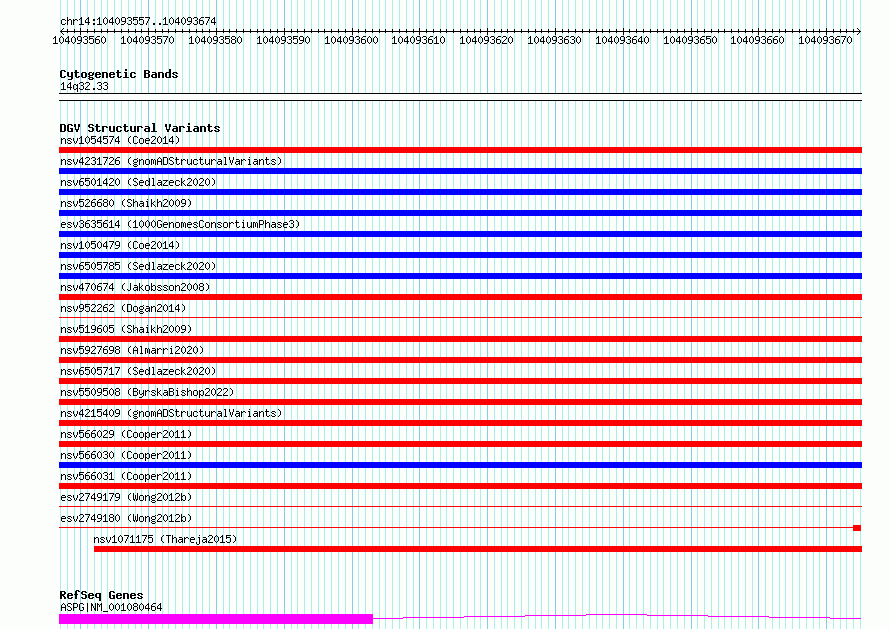
Task: Open the nsv566029 (Cooper2011) label
Action: click(126, 434)
